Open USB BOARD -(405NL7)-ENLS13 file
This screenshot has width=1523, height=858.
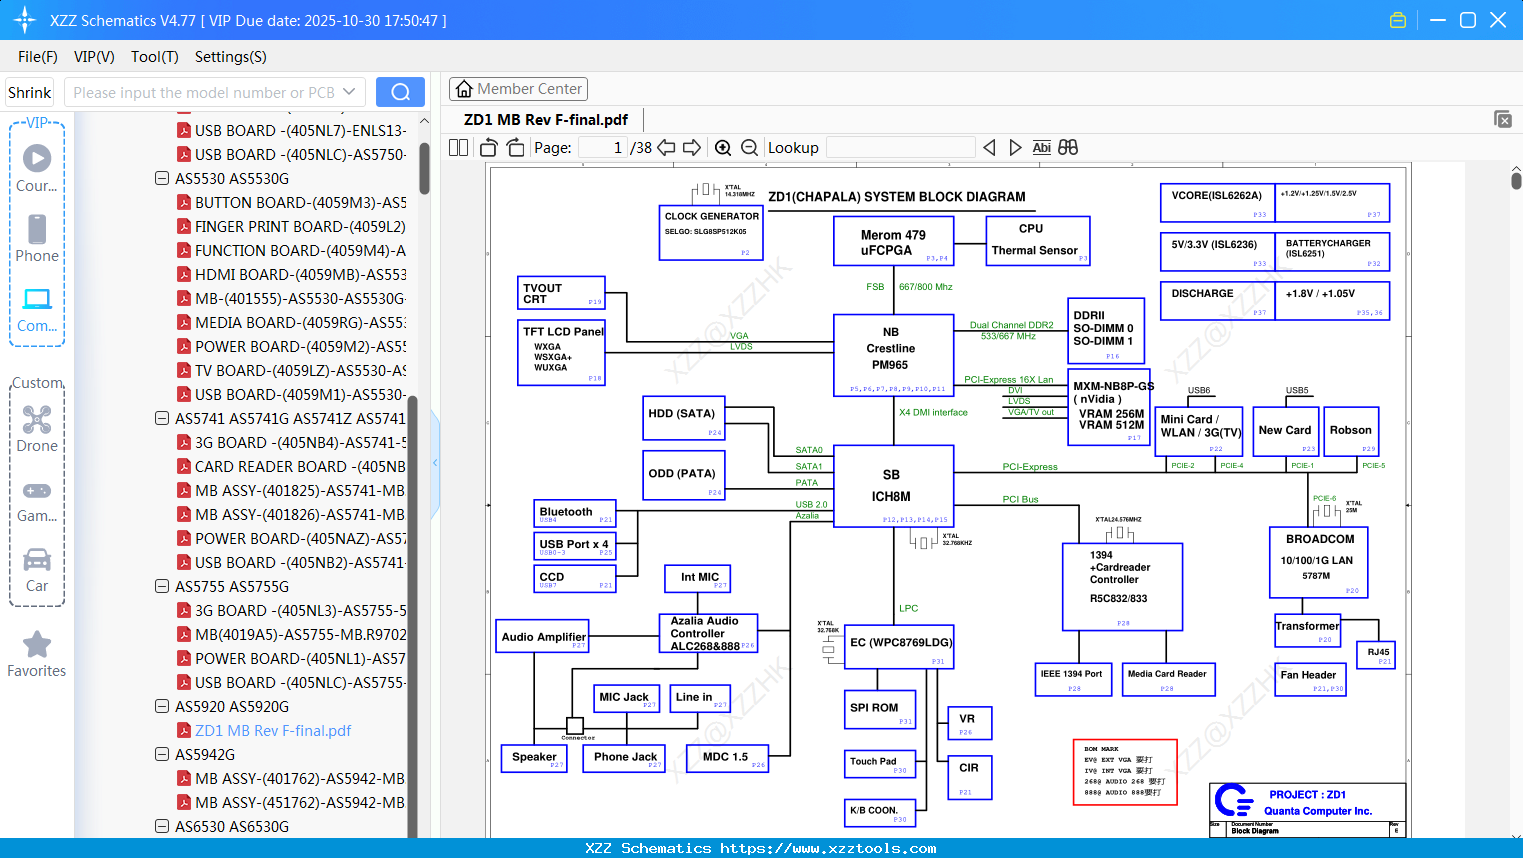click(x=300, y=130)
